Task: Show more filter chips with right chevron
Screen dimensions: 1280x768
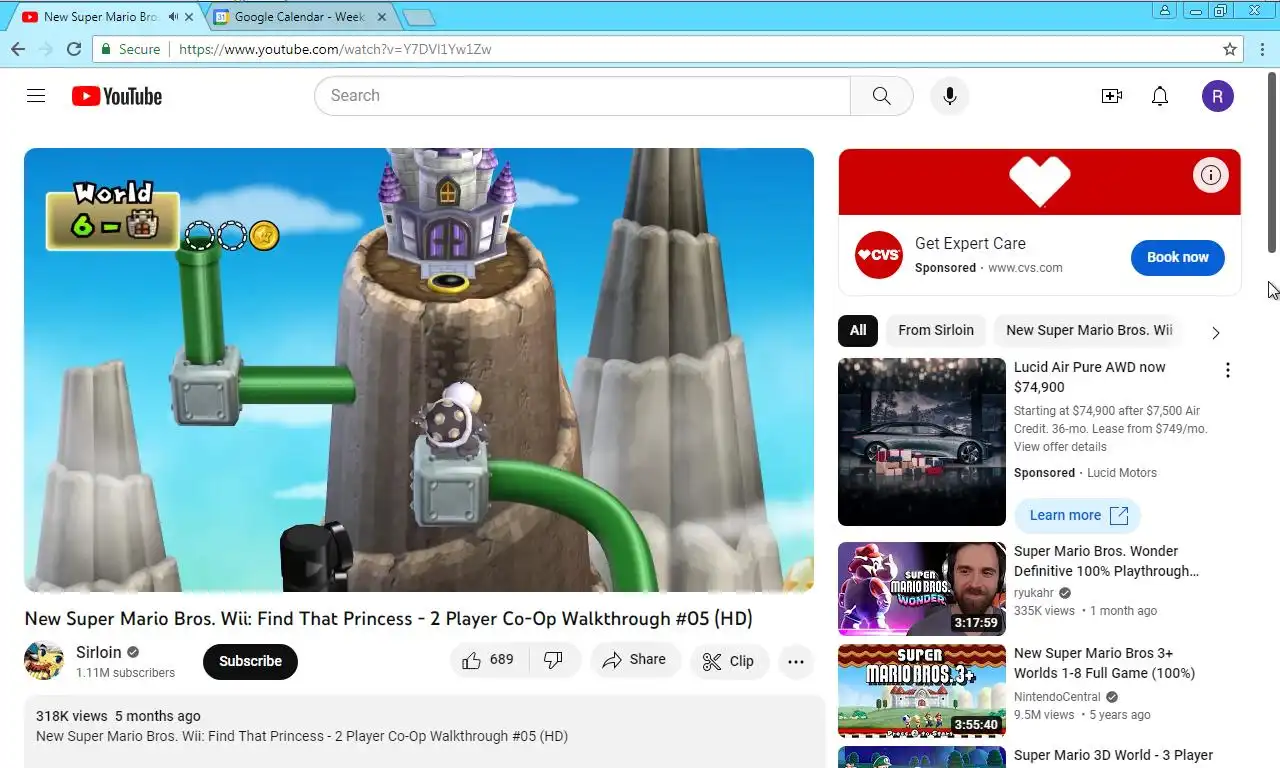Action: [x=1216, y=332]
